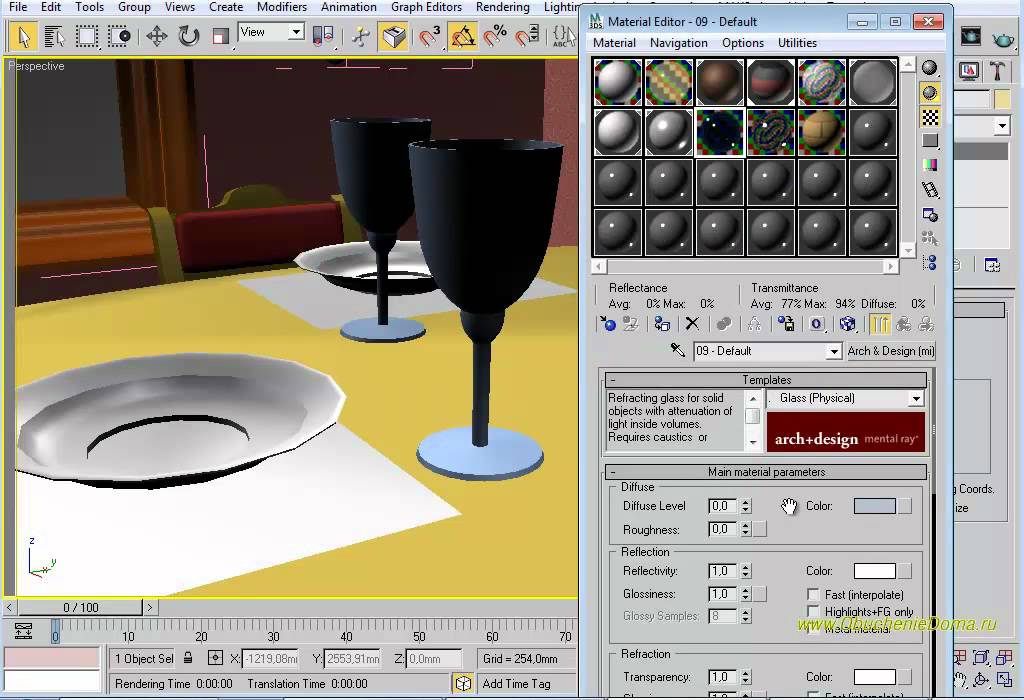Image resolution: width=1024 pixels, height=700 pixels.
Task: Reset material with the X icon
Action: click(x=691, y=324)
